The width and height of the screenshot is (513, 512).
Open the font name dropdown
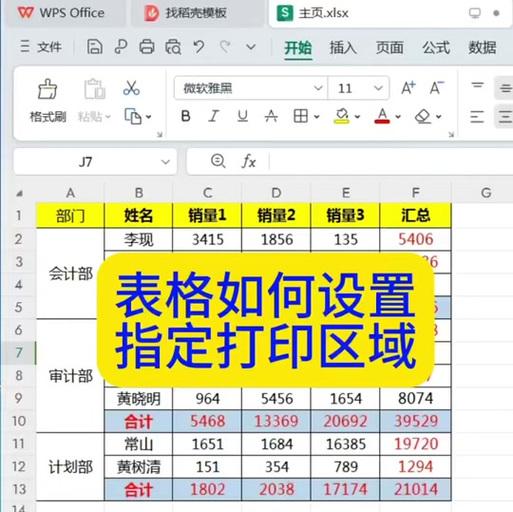pos(318,88)
